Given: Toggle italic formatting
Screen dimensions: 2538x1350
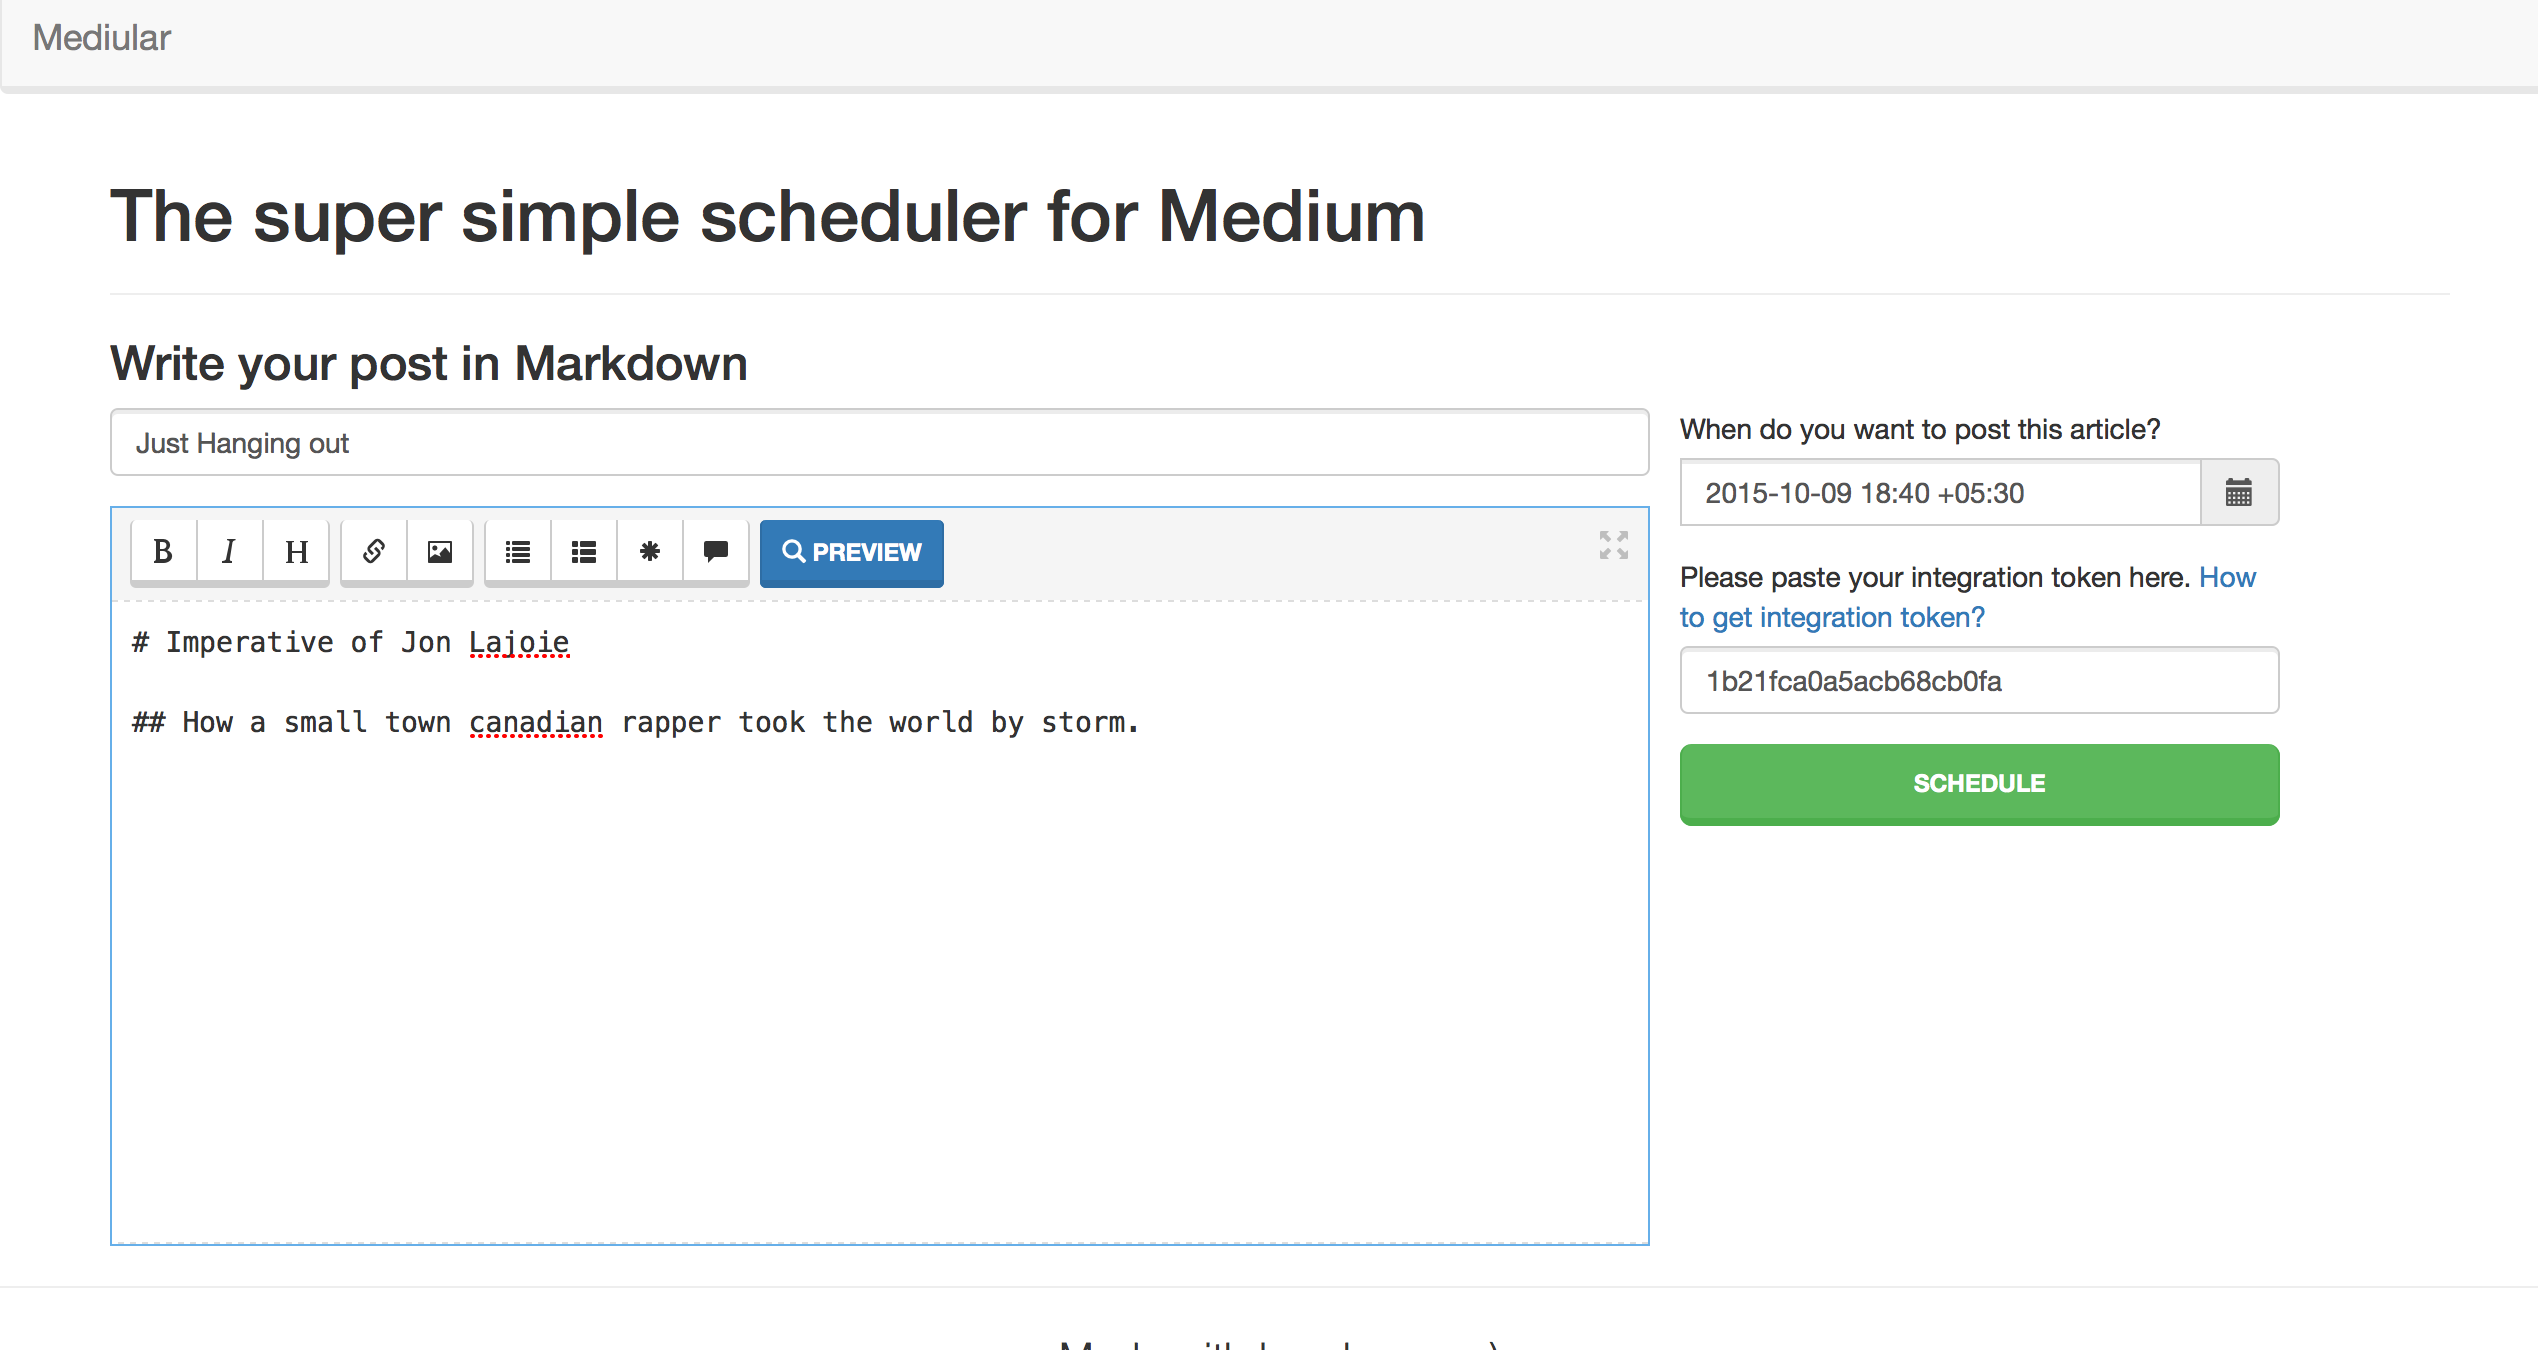Looking at the screenshot, I should click(x=228, y=551).
